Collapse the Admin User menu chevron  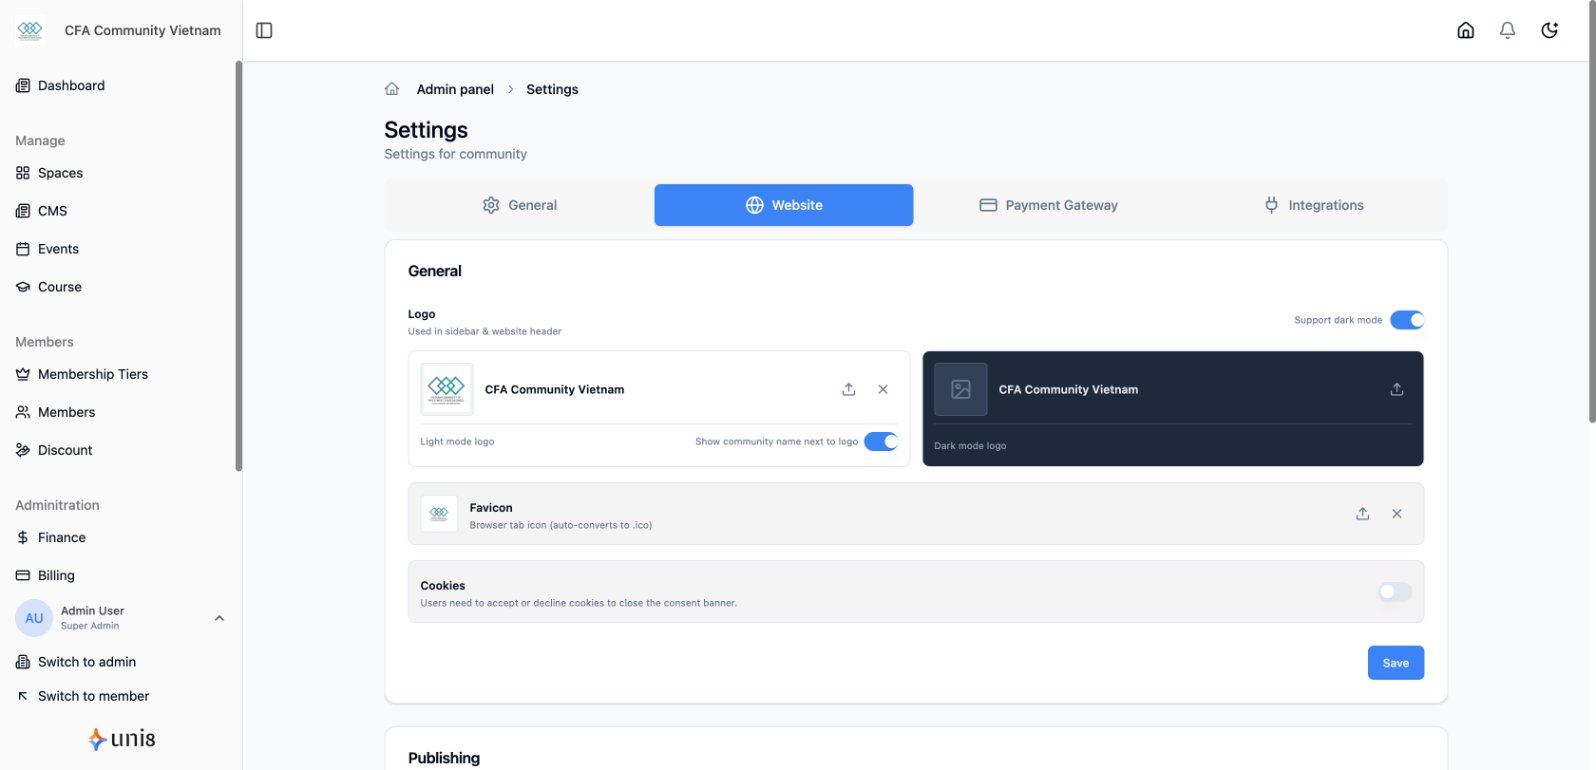click(x=219, y=618)
